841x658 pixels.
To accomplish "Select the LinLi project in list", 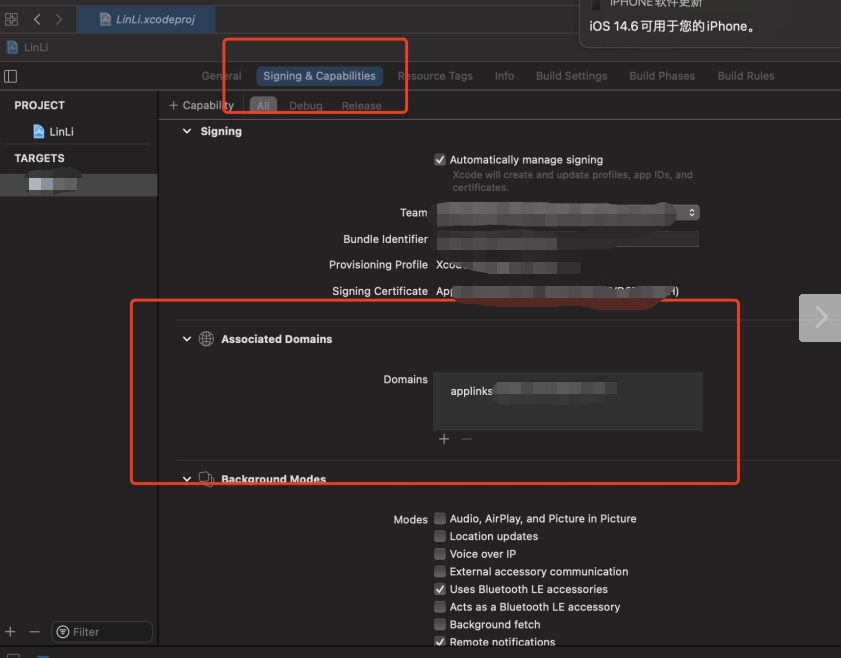I will point(54,131).
